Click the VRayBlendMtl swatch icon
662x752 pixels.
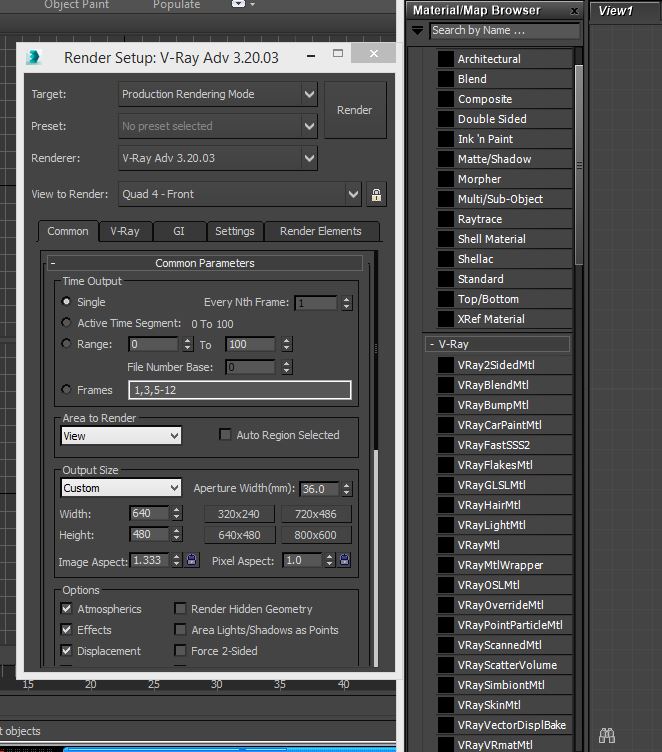[446, 385]
